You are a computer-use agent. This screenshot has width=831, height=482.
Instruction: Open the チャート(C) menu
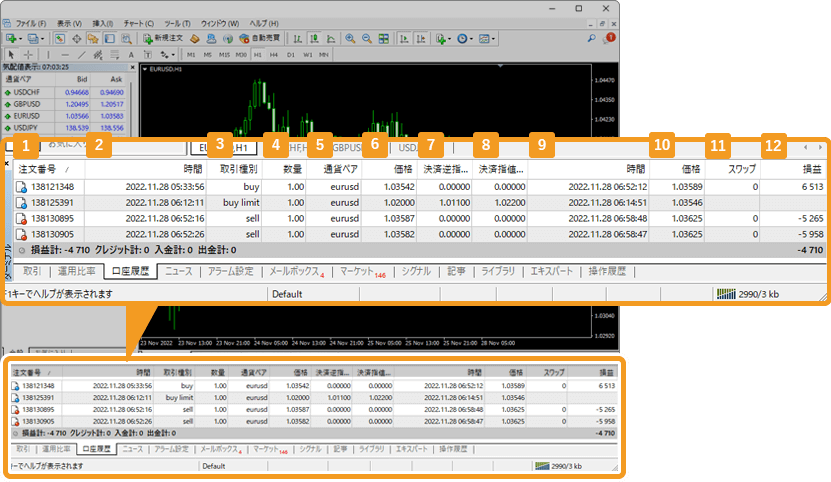point(138,23)
